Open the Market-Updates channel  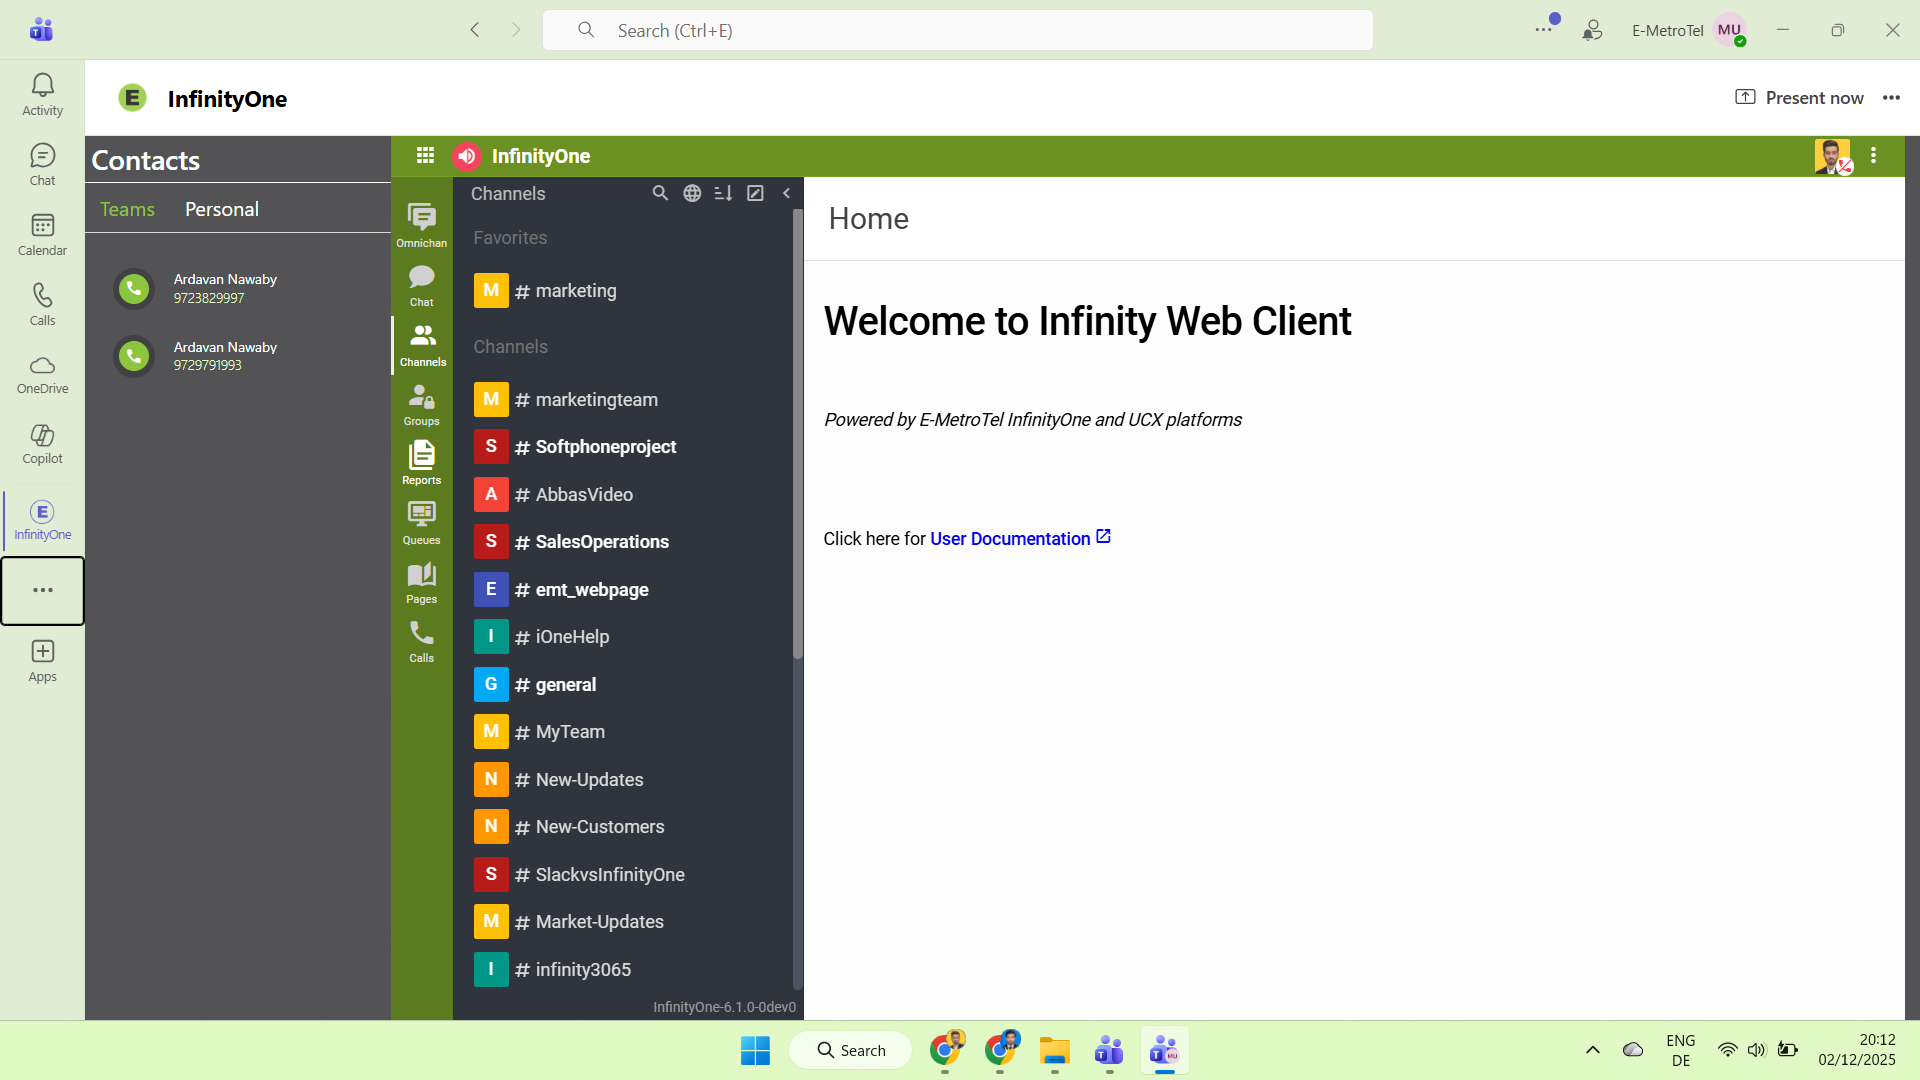click(x=630, y=922)
